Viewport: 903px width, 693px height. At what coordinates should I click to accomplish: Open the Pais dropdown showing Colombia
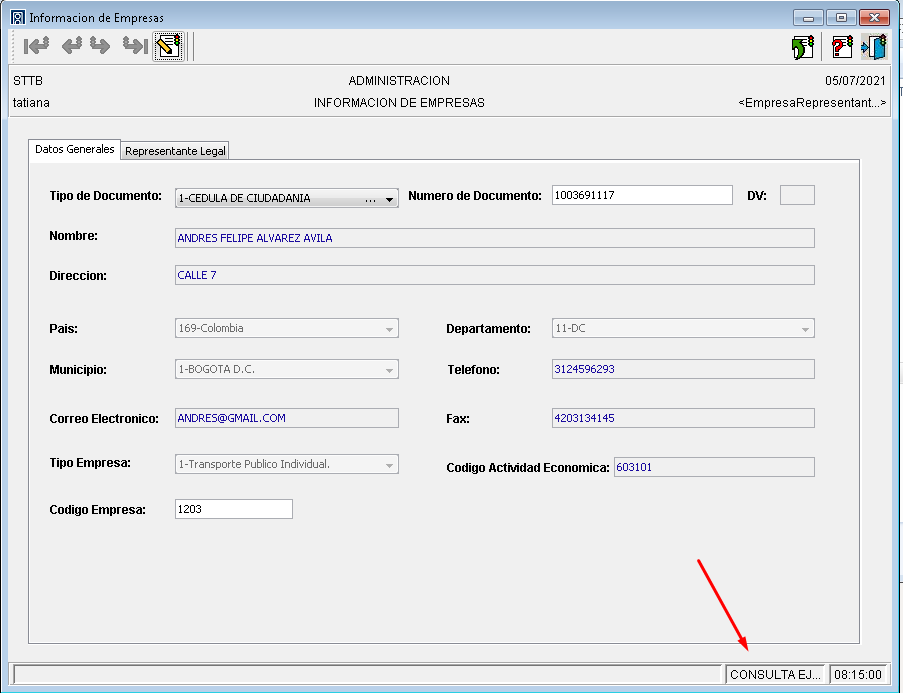[388, 328]
